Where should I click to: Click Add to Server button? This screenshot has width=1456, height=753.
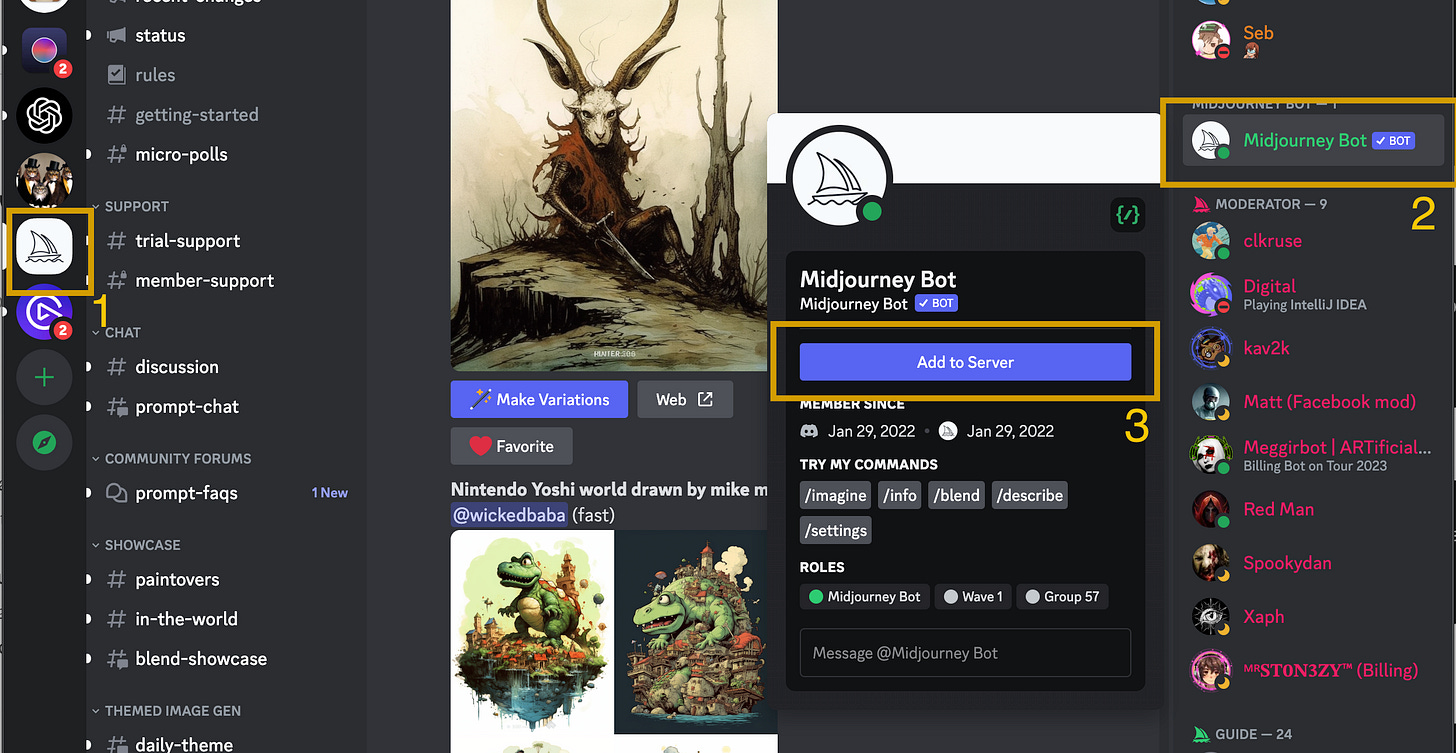coord(965,362)
